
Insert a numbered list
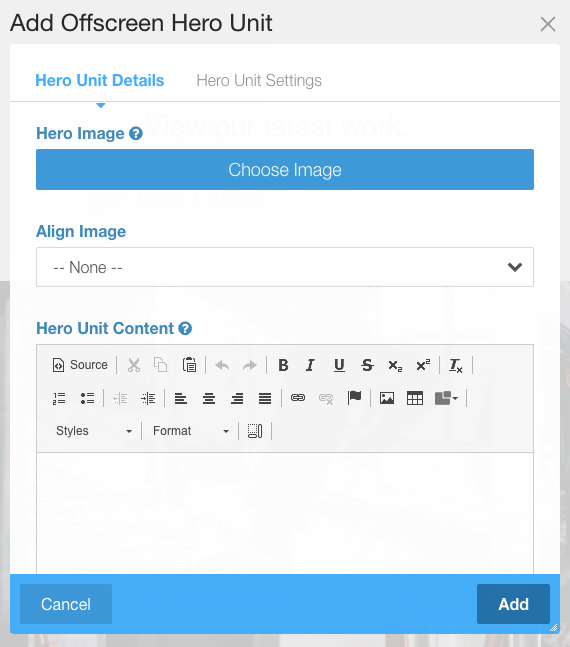tap(59, 398)
